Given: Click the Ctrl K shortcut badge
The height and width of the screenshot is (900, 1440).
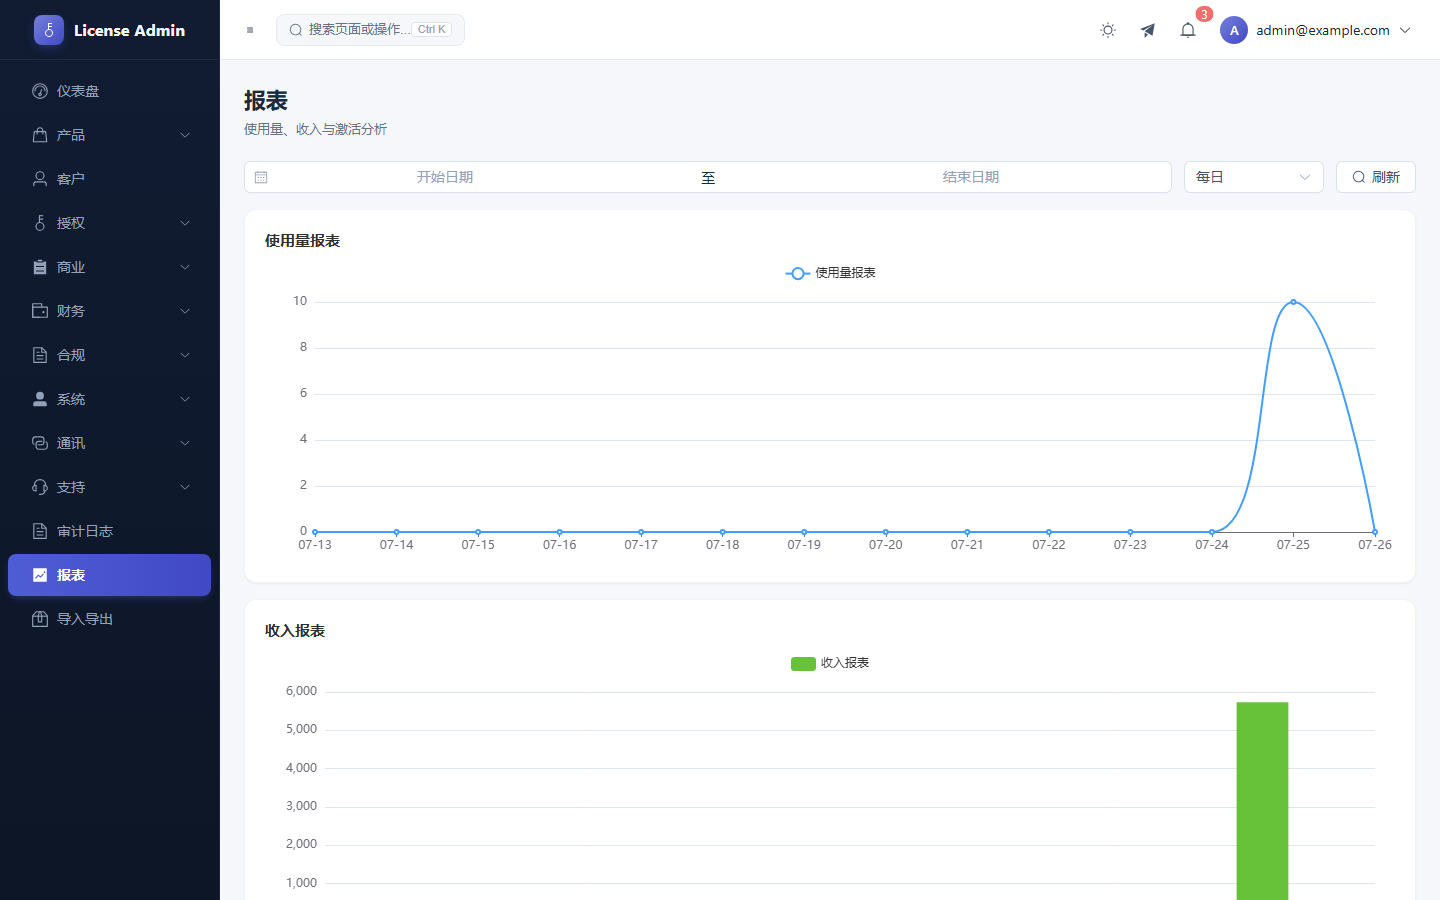Looking at the screenshot, I should click(432, 30).
